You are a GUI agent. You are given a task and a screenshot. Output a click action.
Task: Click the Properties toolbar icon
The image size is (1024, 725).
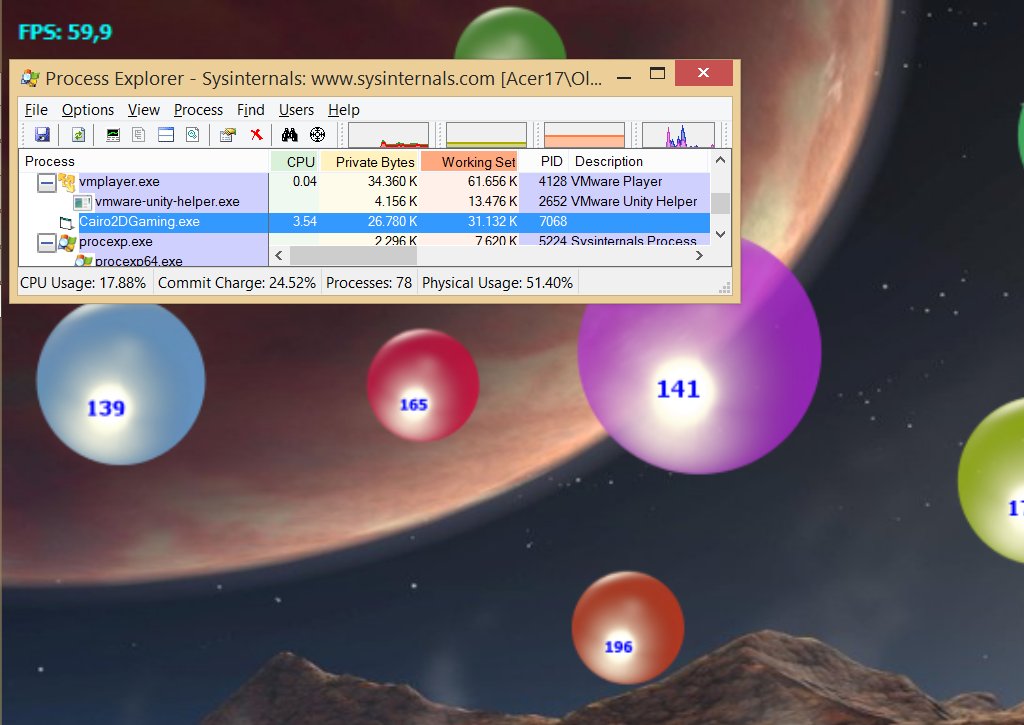tap(227, 135)
